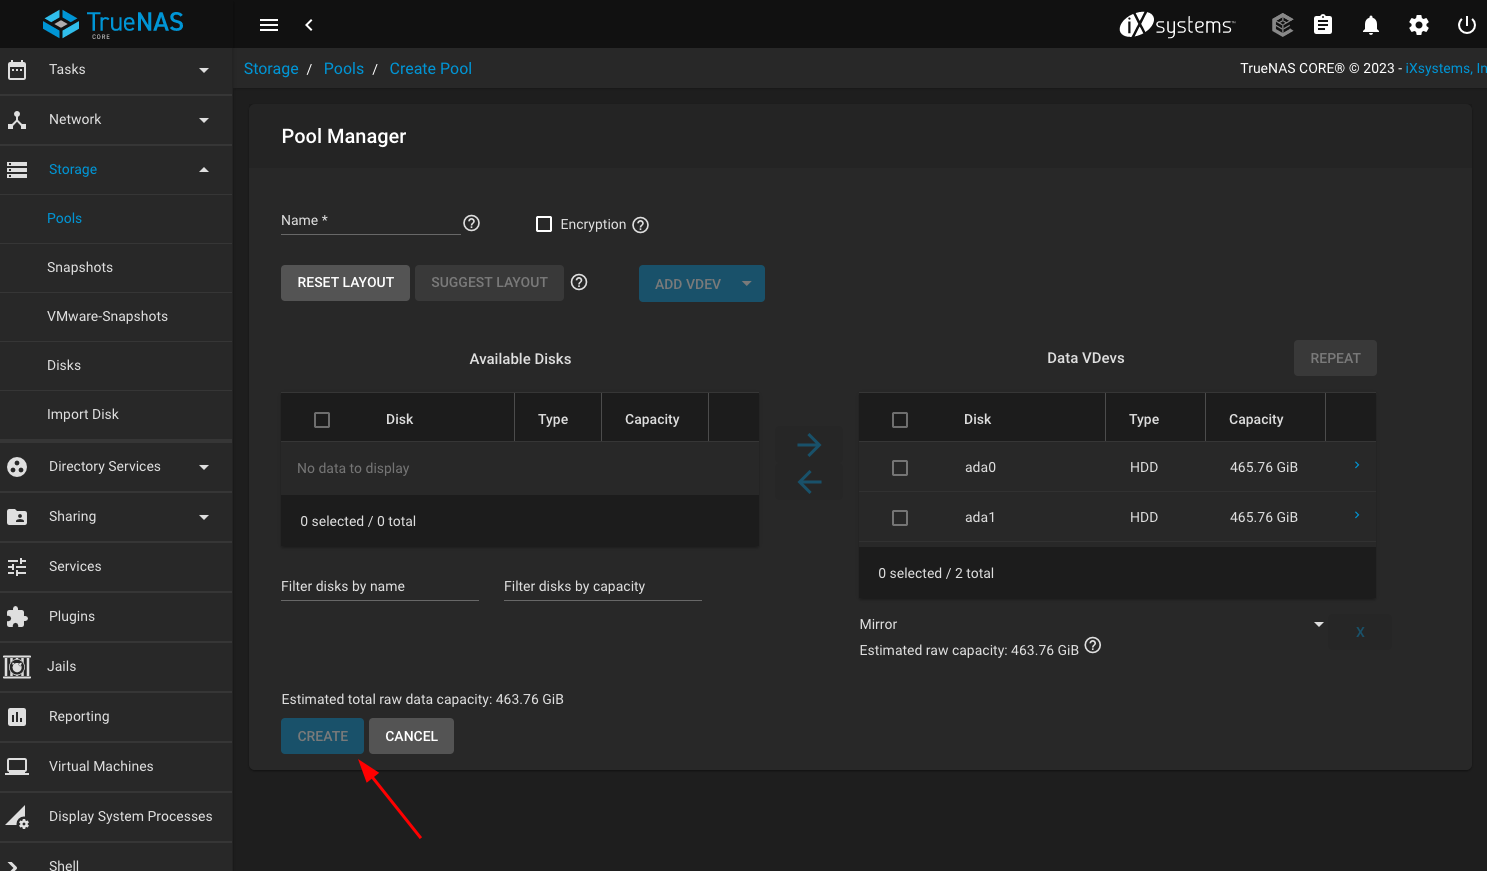The width and height of the screenshot is (1487, 871).
Task: Click the Sharing folder icon
Action: 17,517
